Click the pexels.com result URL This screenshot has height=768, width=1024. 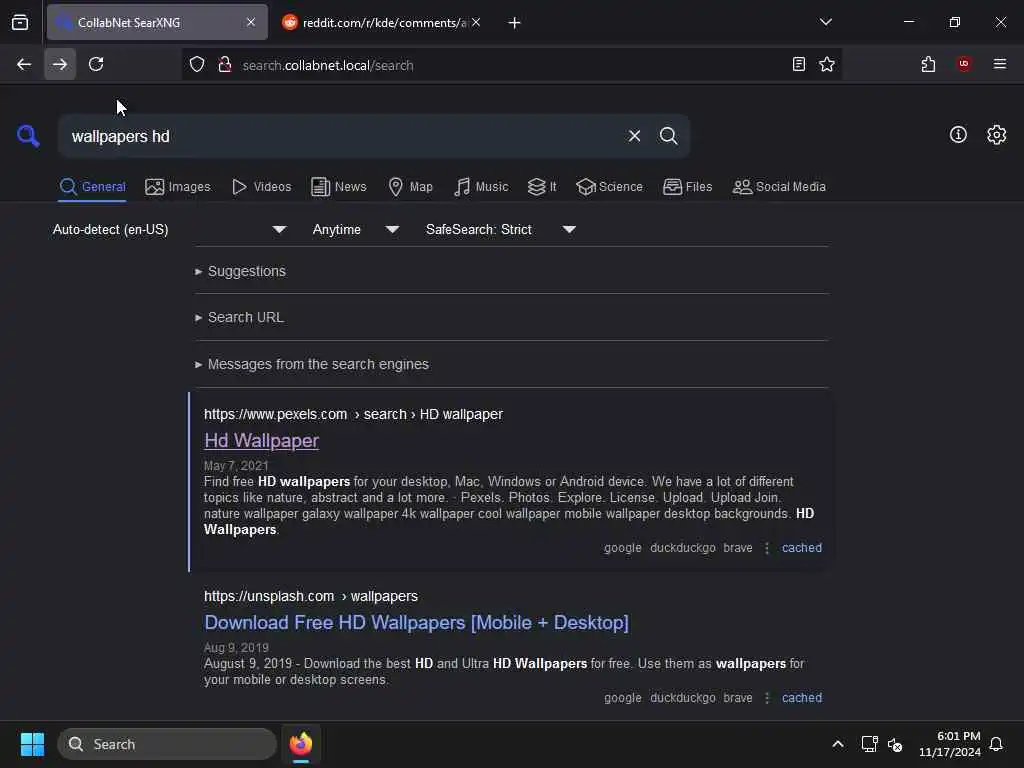pyautogui.click(x=353, y=414)
